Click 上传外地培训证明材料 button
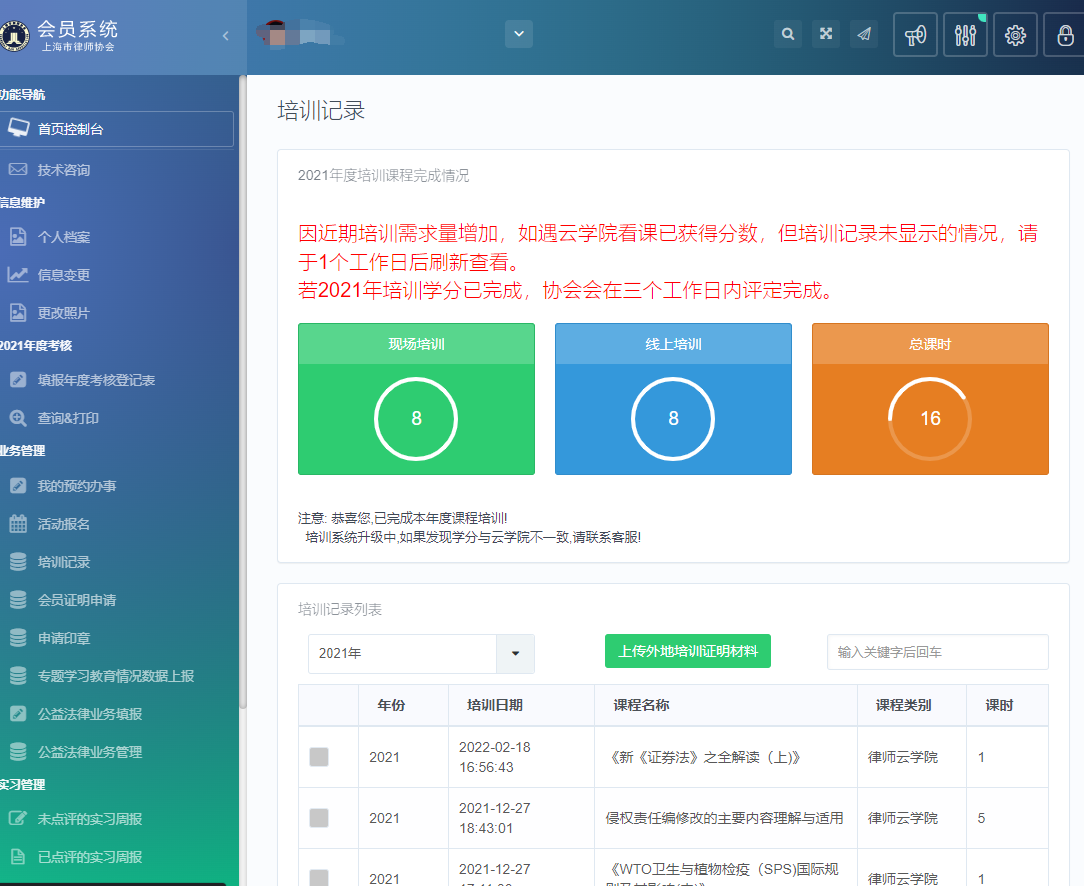This screenshot has width=1084, height=886. click(x=688, y=651)
